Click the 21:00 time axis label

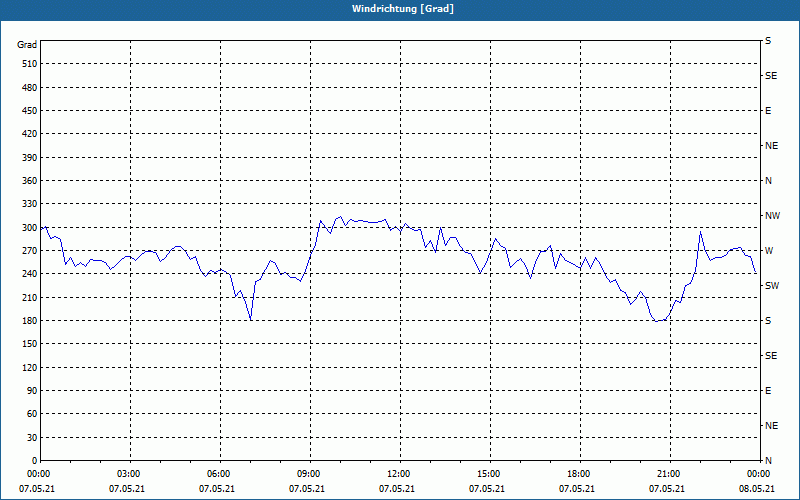(667, 474)
